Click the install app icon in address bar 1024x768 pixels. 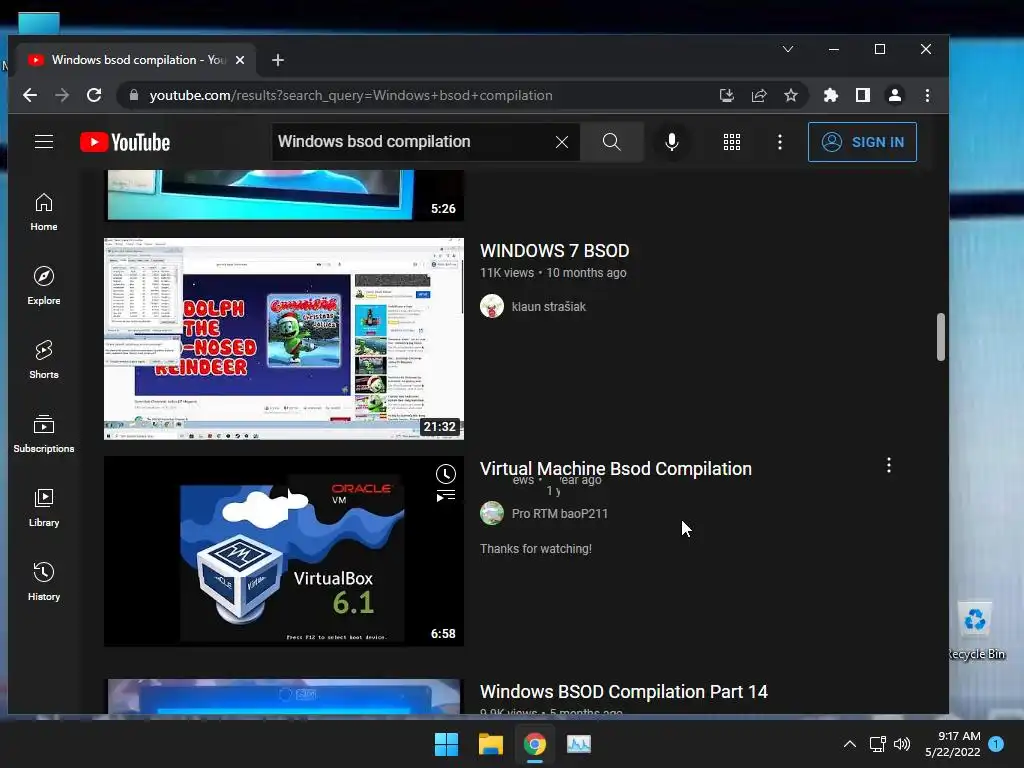click(x=727, y=95)
